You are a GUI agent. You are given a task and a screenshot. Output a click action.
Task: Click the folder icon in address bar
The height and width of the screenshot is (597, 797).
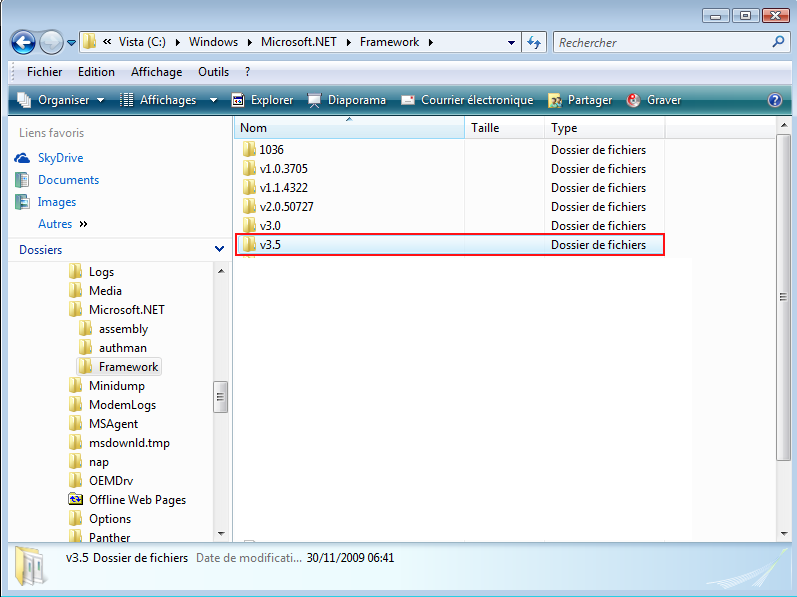[x=89, y=42]
